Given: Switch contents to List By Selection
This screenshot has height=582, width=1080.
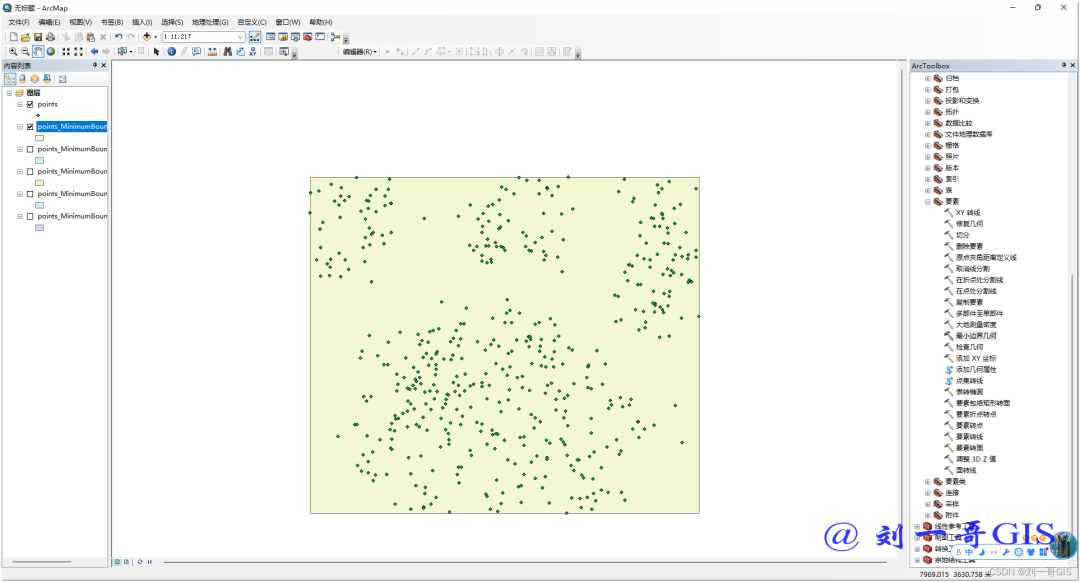Looking at the screenshot, I should coord(47,79).
